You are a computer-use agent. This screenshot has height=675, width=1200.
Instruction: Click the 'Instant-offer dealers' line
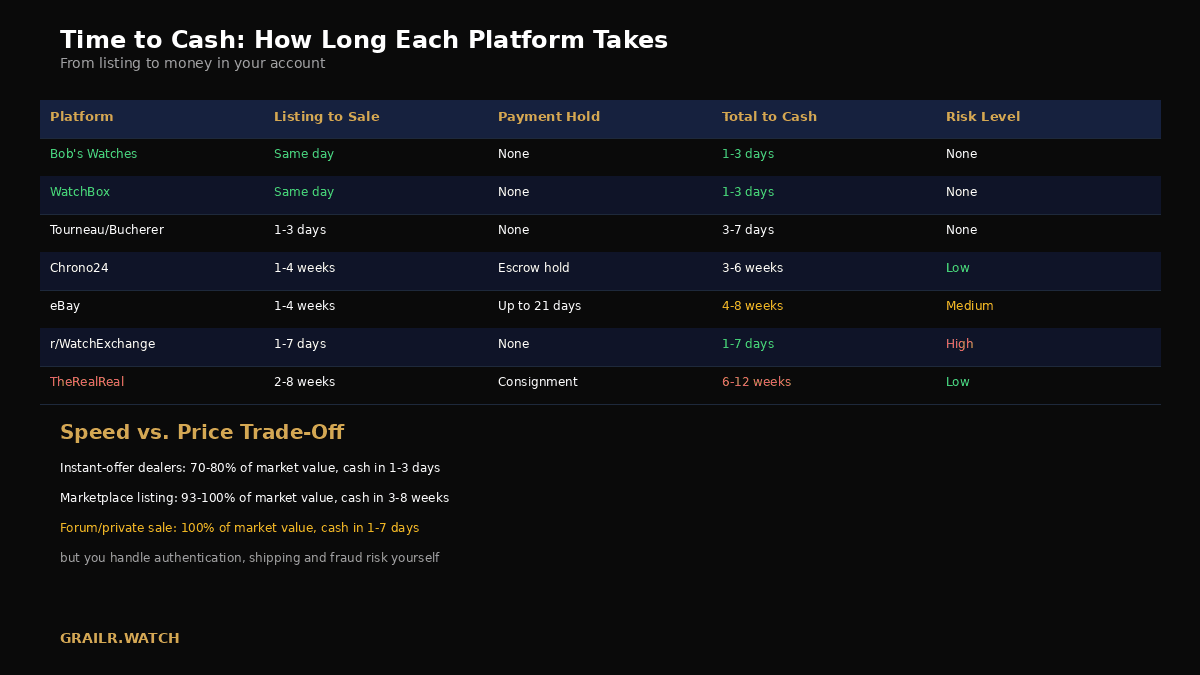click(x=250, y=468)
